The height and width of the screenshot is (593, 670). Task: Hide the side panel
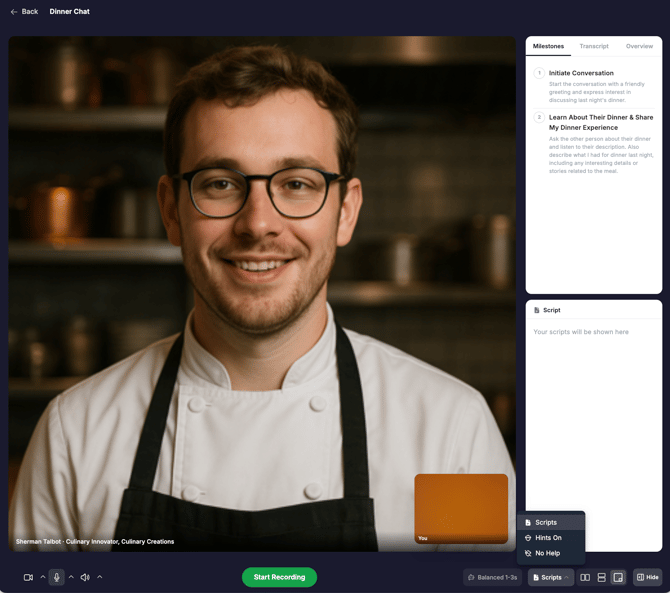click(x=647, y=577)
